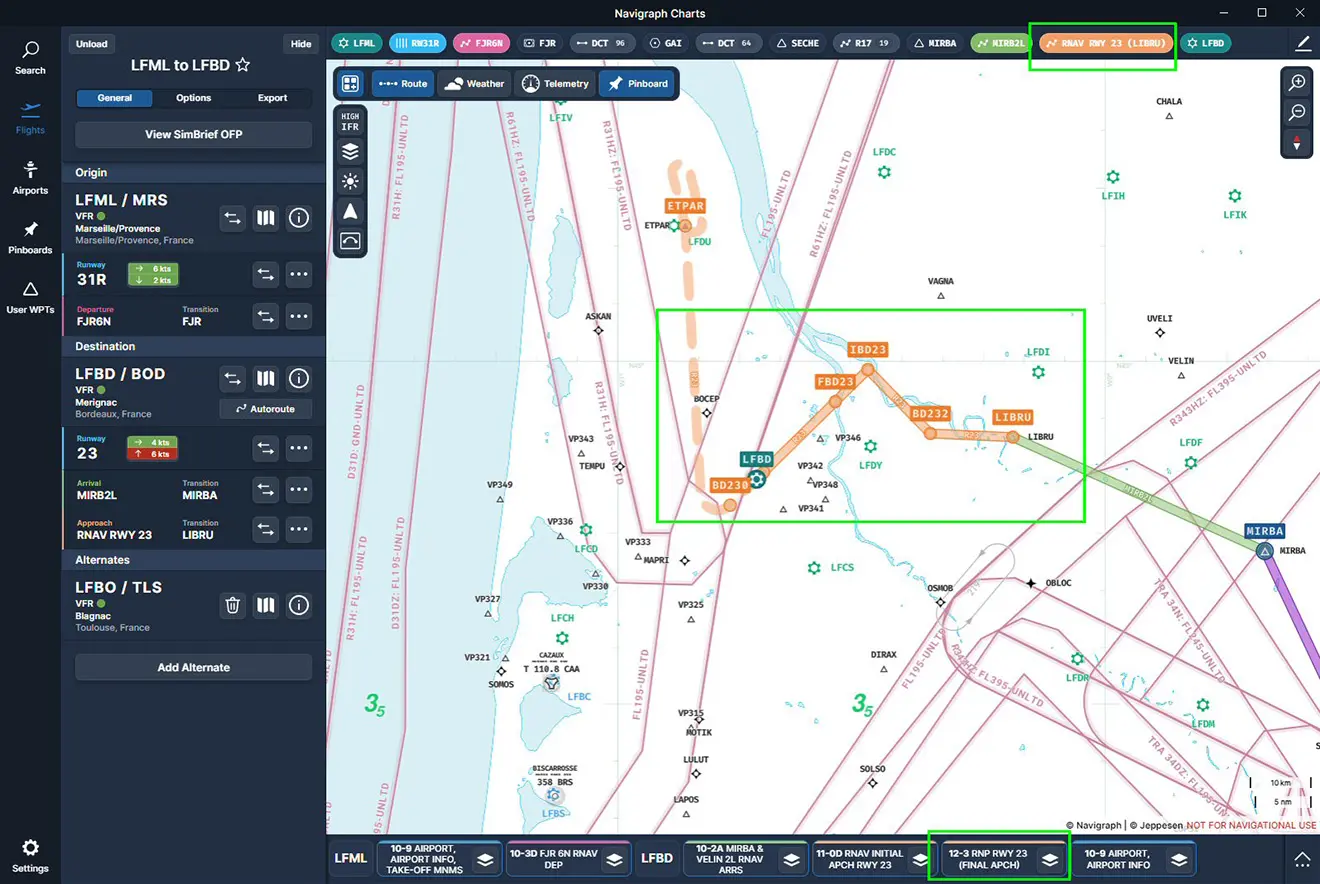Expand the chart tray with bottom chevron
This screenshot has width=1320, height=884.
1302,858
